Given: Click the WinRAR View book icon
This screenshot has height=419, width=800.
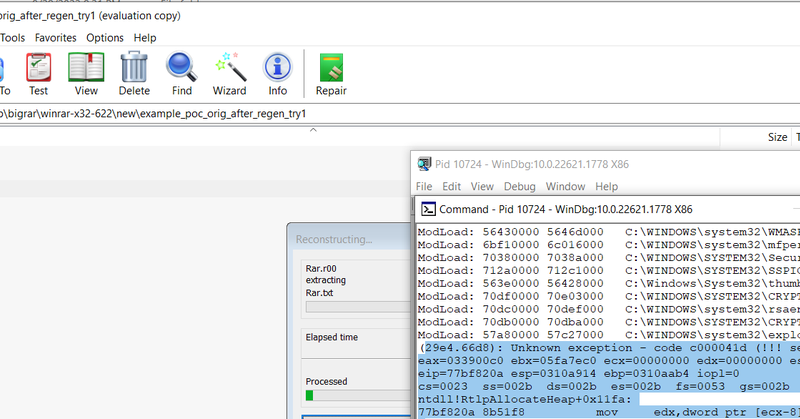Looking at the screenshot, I should point(86,67).
